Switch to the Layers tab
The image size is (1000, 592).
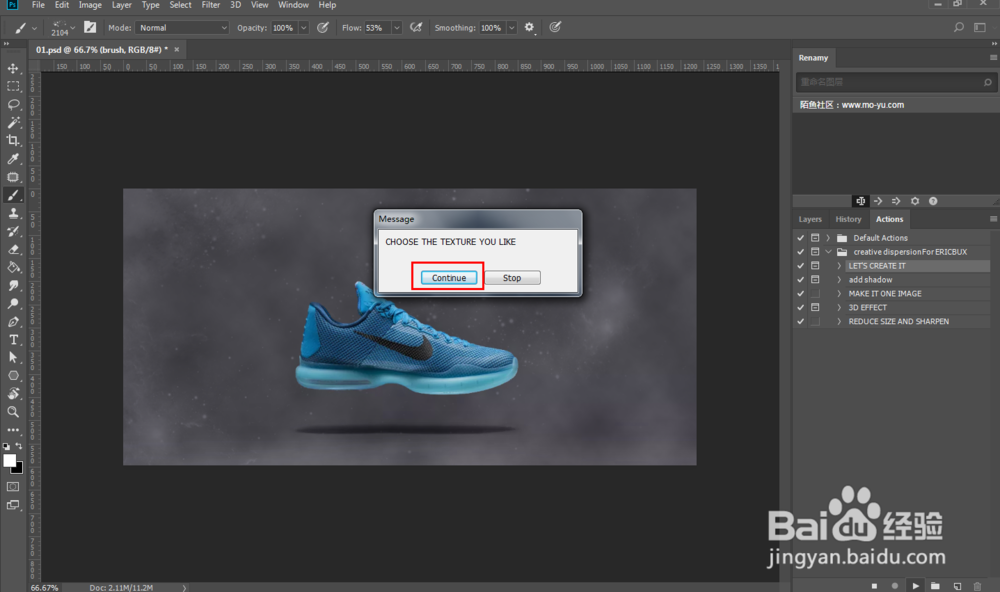[x=810, y=219]
